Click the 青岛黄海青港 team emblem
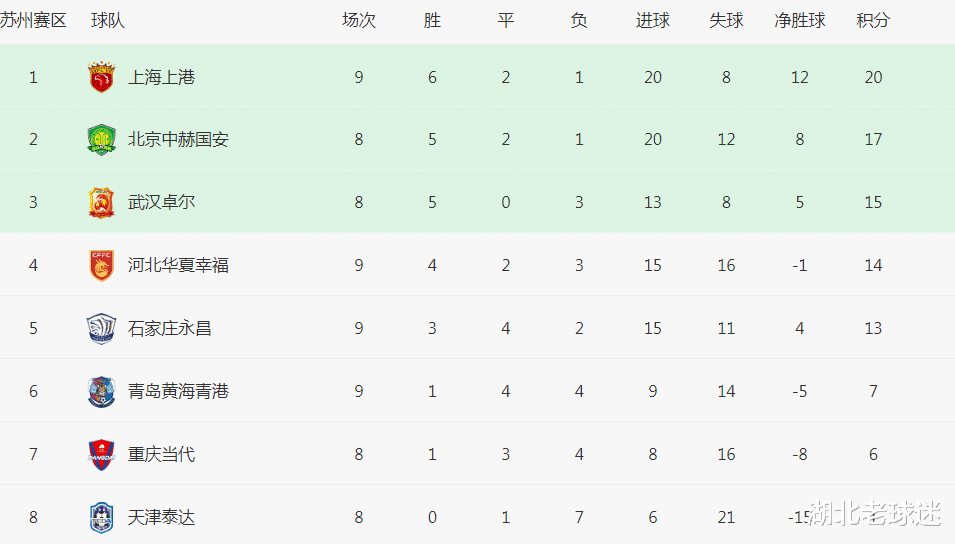 pos(101,391)
